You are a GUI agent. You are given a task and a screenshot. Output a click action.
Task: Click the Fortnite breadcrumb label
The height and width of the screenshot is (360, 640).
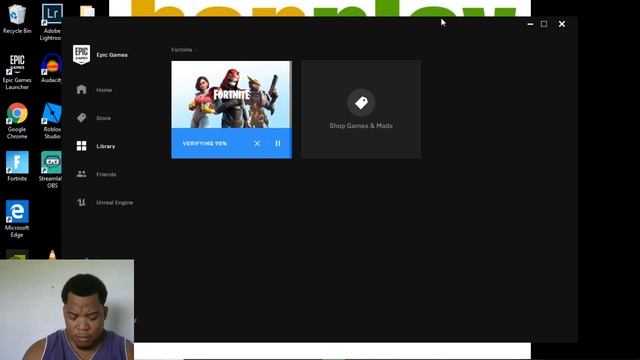[182, 50]
